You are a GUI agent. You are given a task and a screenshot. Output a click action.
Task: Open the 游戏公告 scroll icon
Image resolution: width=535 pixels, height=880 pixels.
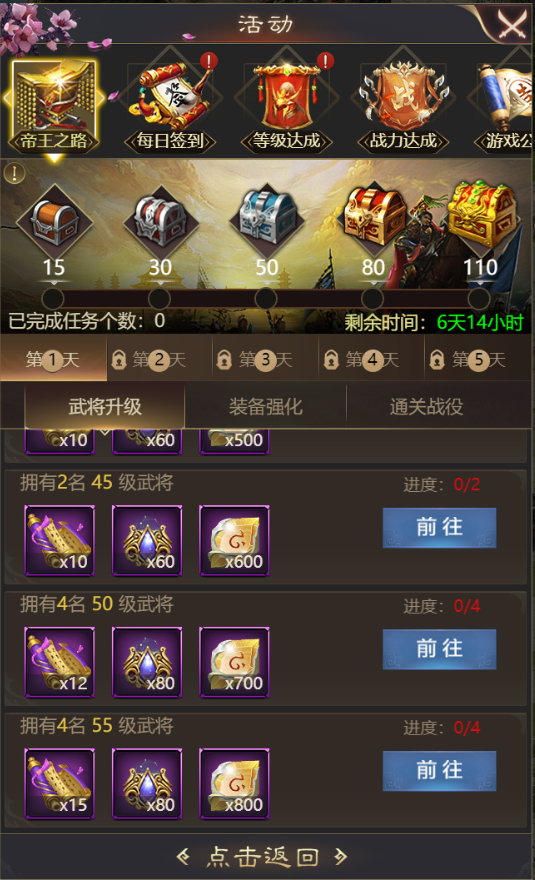tap(504, 104)
